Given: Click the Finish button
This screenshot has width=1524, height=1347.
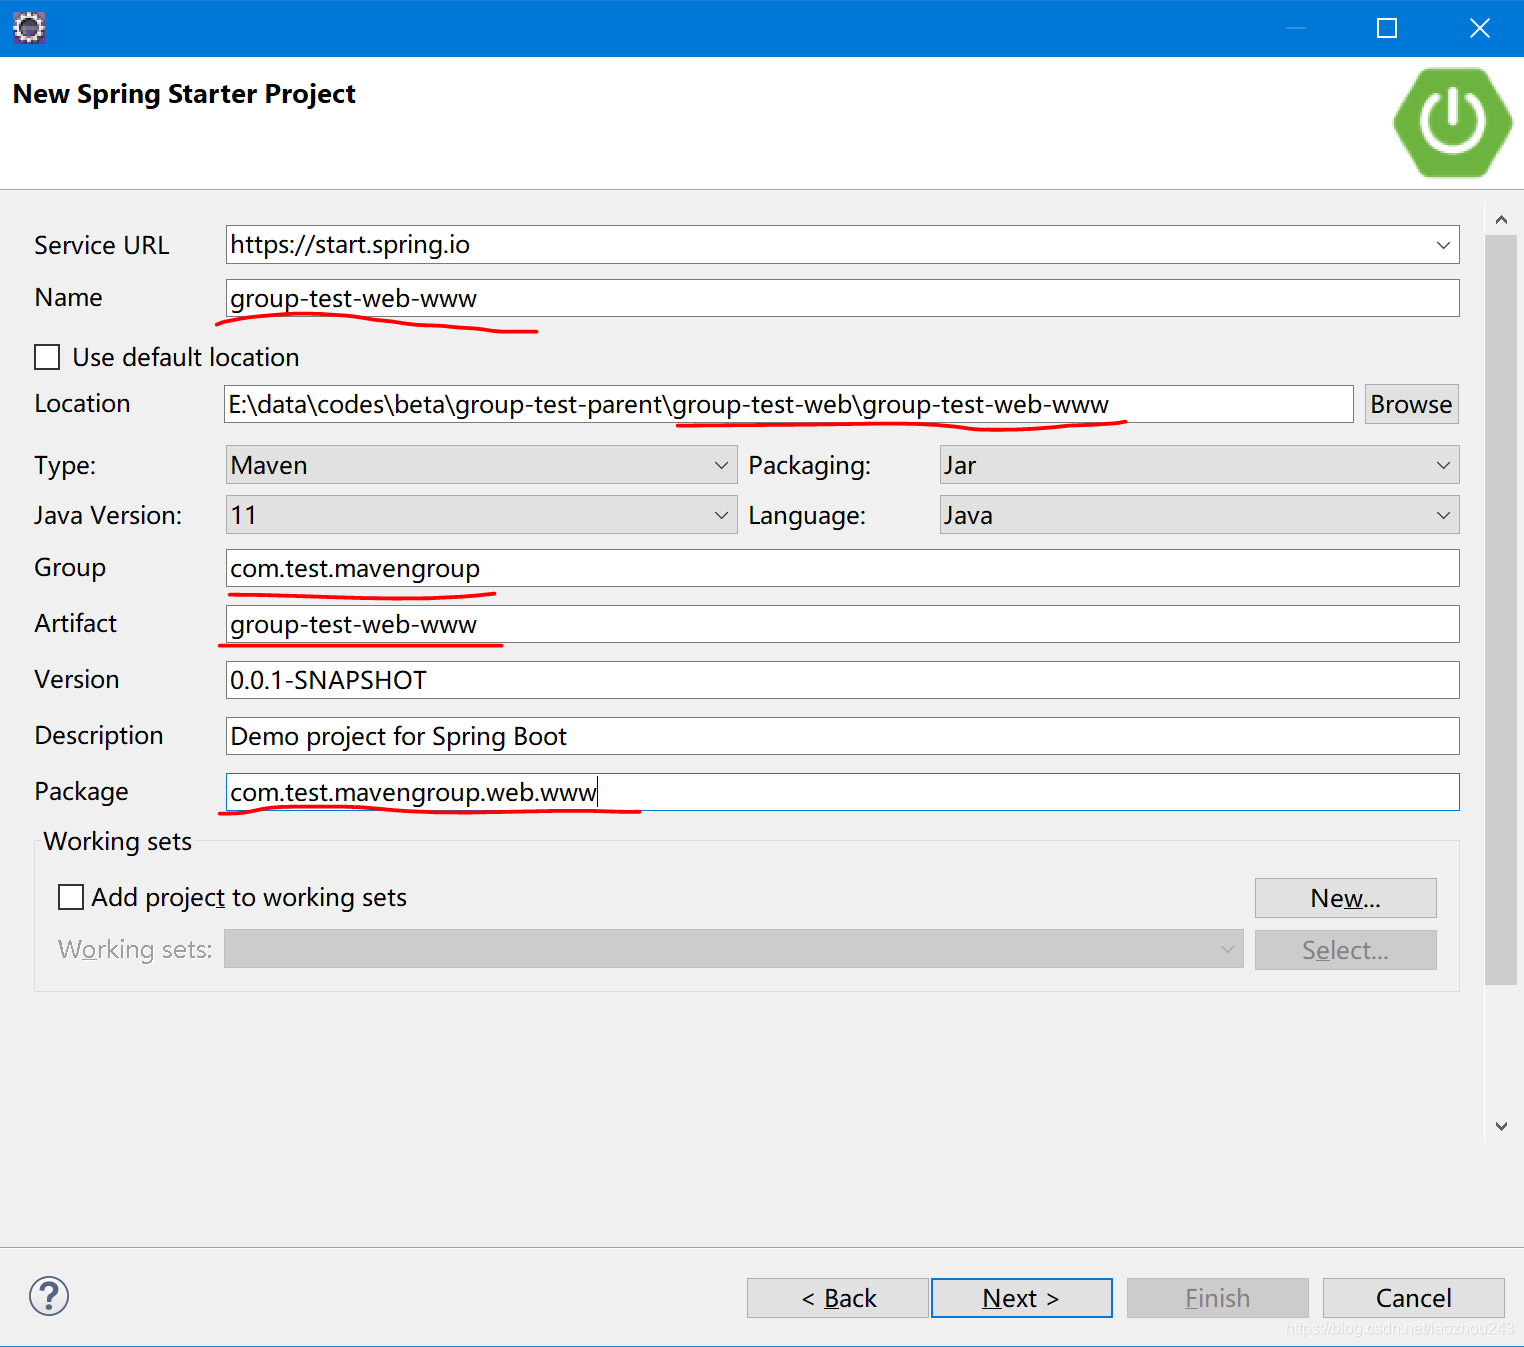Looking at the screenshot, I should click(x=1217, y=1298).
